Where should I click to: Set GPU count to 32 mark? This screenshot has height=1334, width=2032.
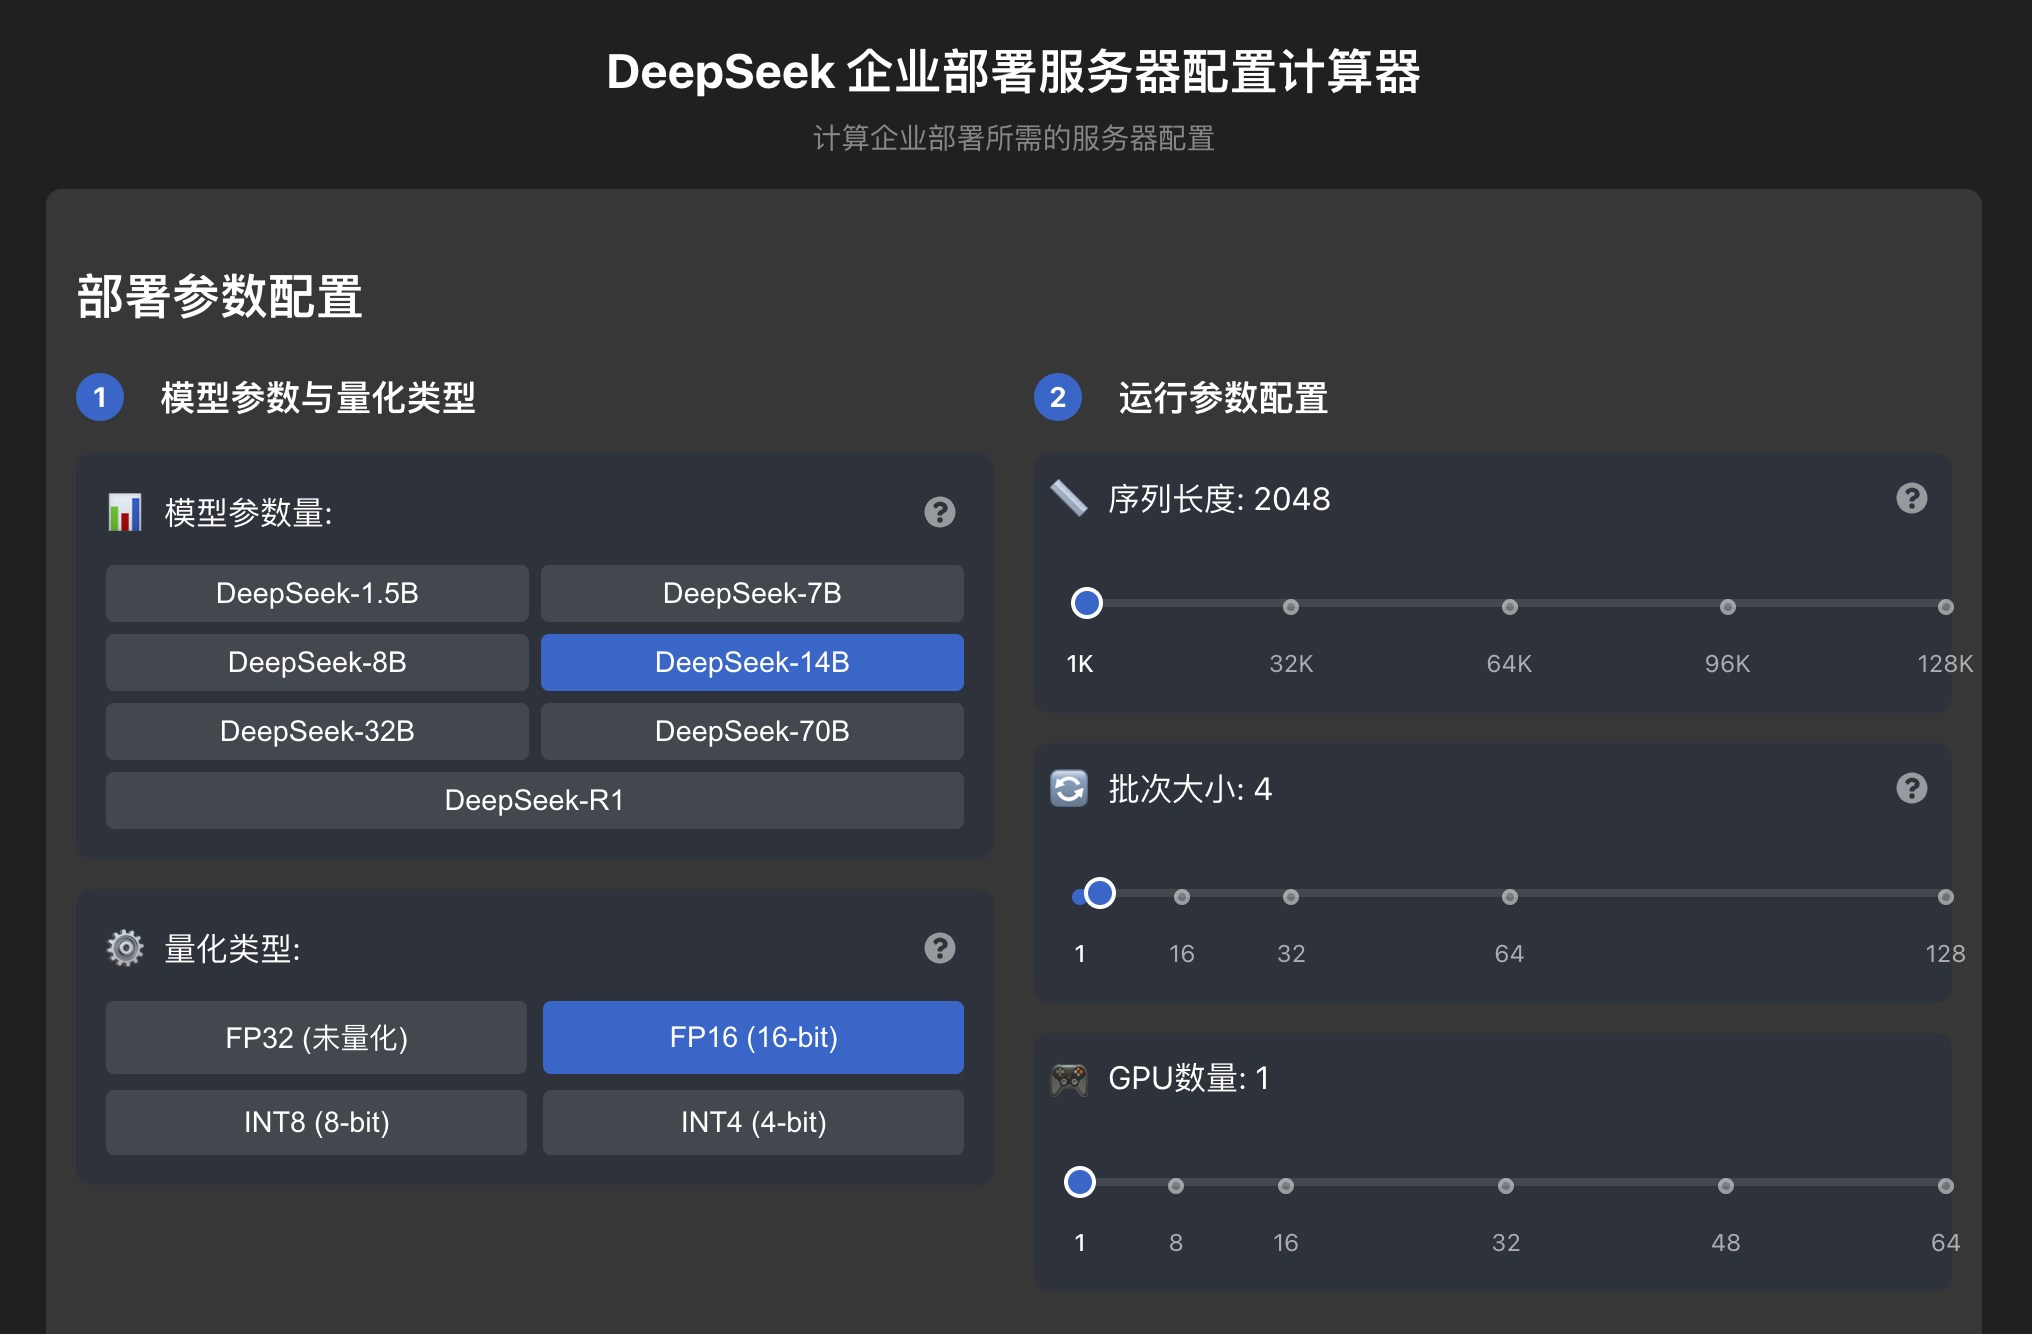1505,1186
